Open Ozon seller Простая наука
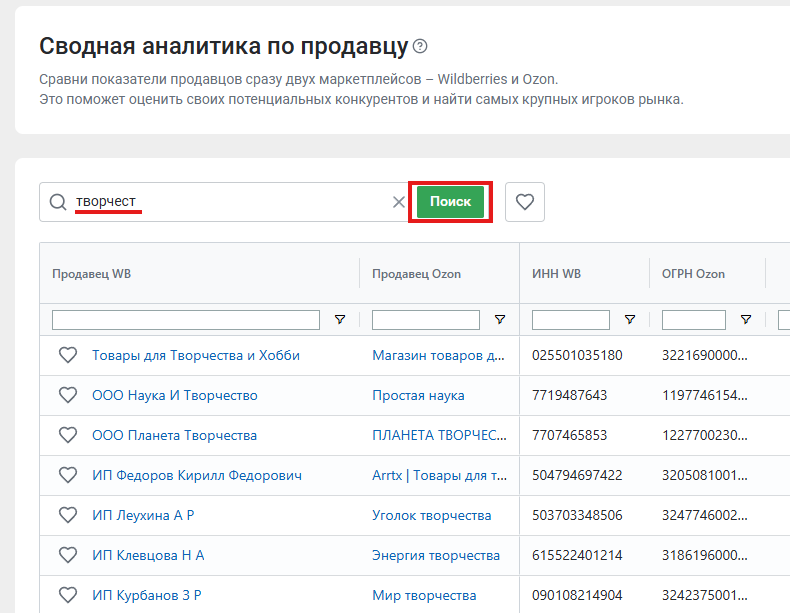790x613 pixels. 418,395
